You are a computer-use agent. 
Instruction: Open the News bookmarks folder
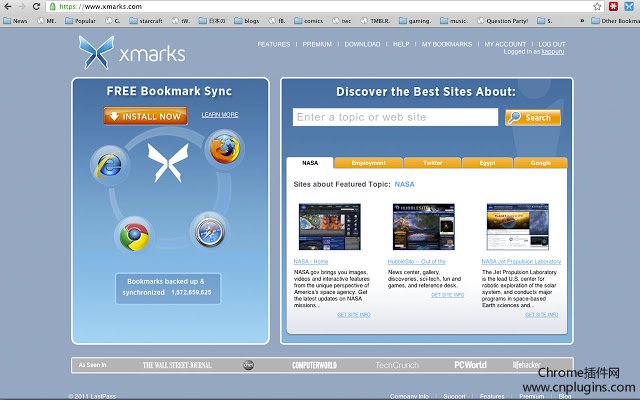pyautogui.click(x=16, y=21)
